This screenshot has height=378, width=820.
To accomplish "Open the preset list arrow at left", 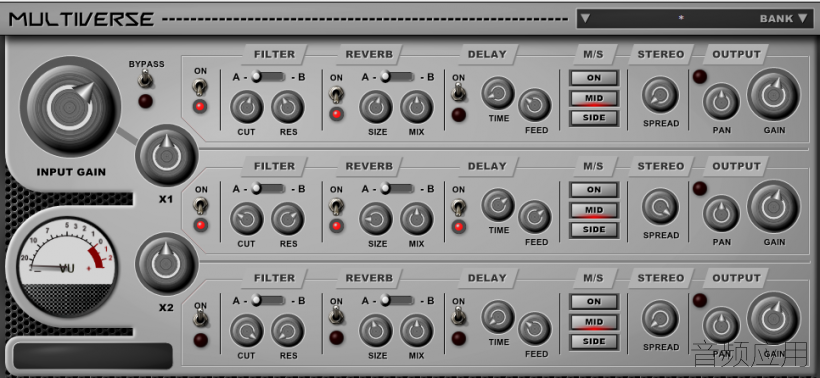I will click(x=585, y=19).
